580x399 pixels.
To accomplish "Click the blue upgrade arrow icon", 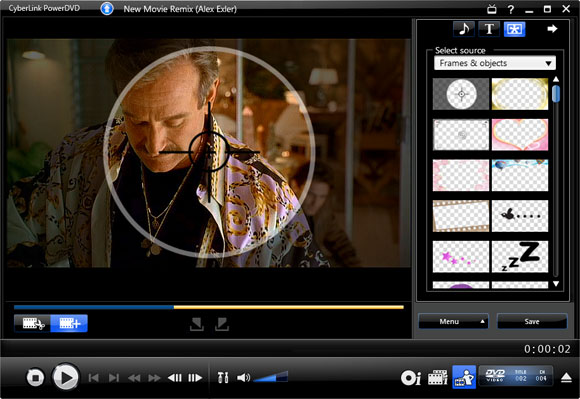I will point(107,9).
